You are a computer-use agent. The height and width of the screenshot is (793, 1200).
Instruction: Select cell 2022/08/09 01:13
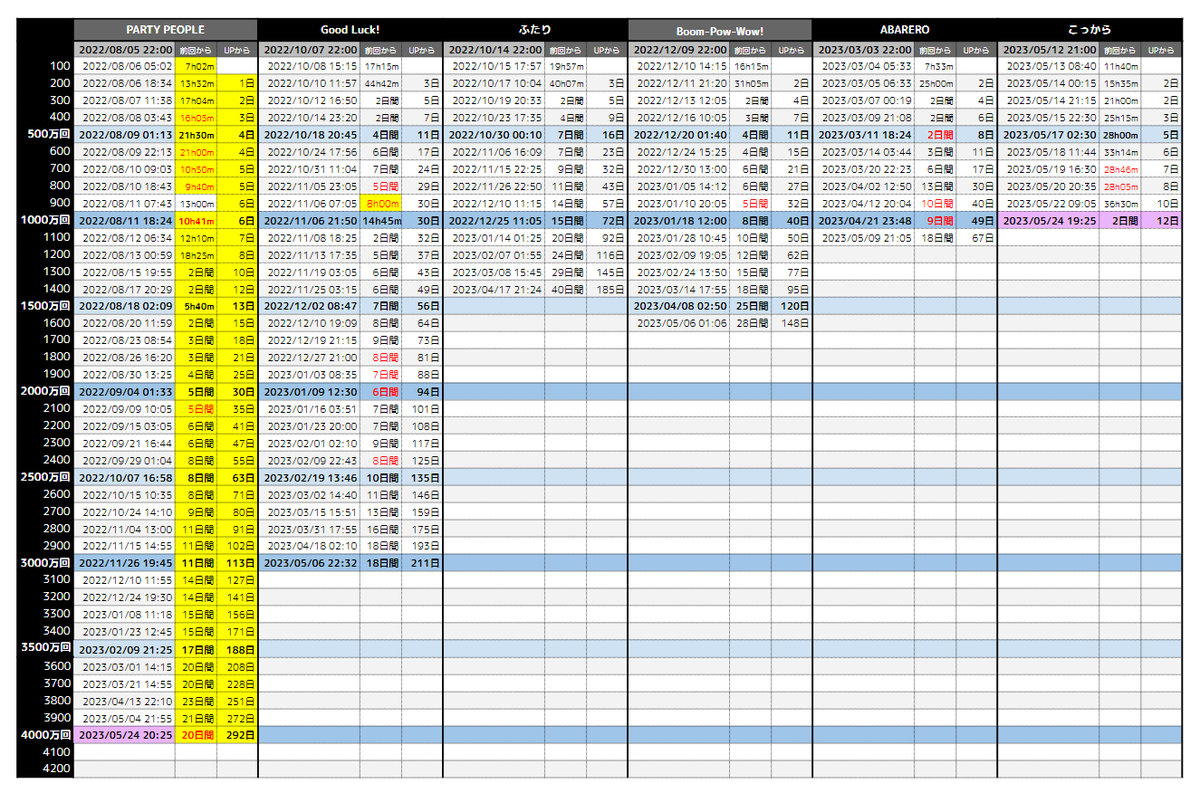click(125, 134)
